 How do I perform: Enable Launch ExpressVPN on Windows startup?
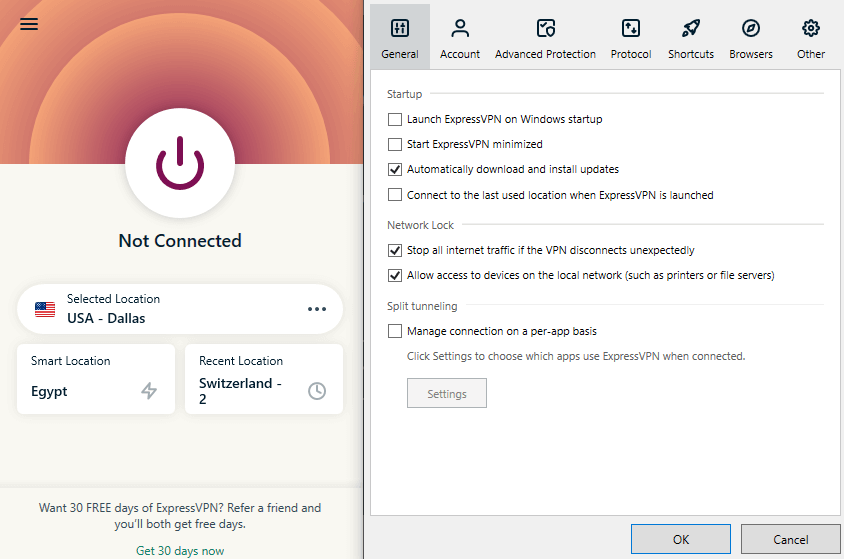click(x=395, y=119)
